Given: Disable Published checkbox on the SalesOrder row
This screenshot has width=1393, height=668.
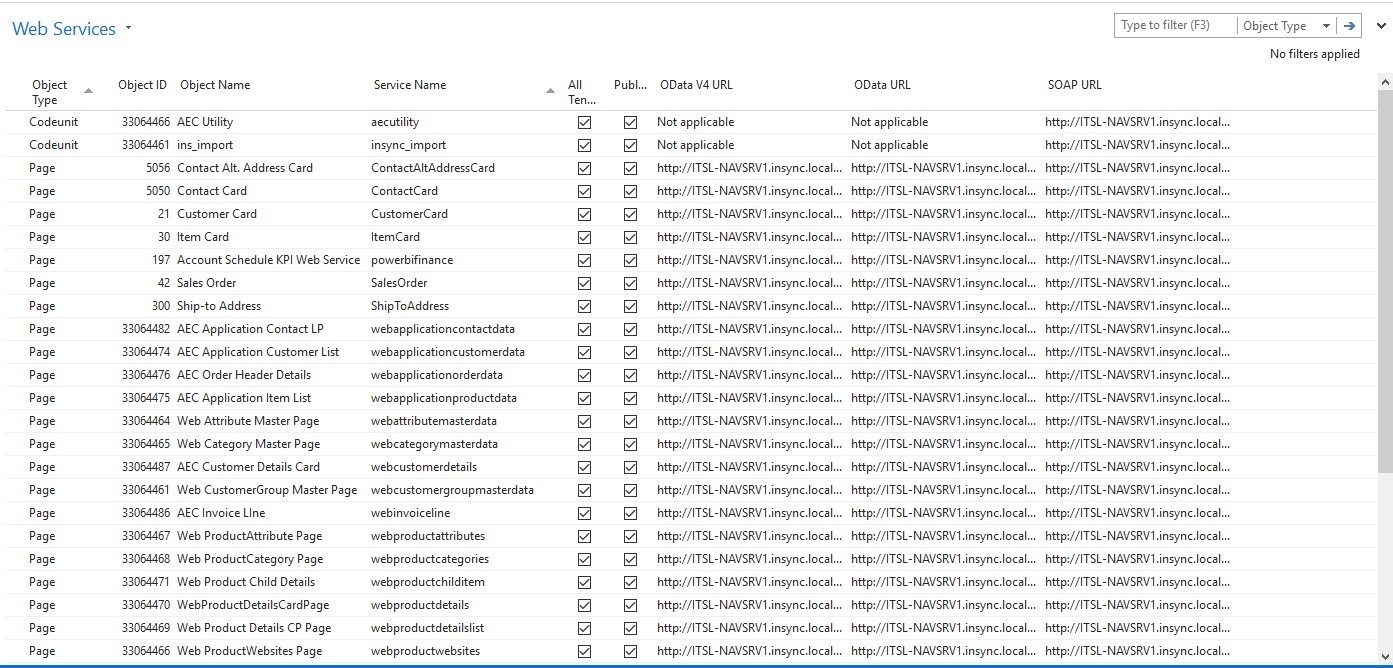Looking at the screenshot, I should pos(631,283).
